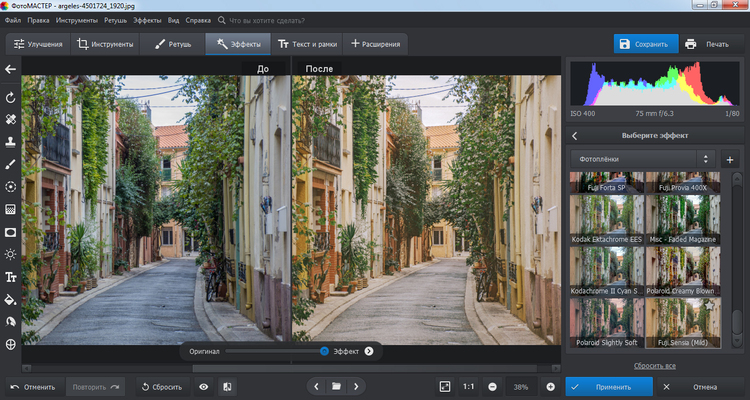Zoom in with the plus icon
This screenshot has height=400, width=750.
[550, 386]
